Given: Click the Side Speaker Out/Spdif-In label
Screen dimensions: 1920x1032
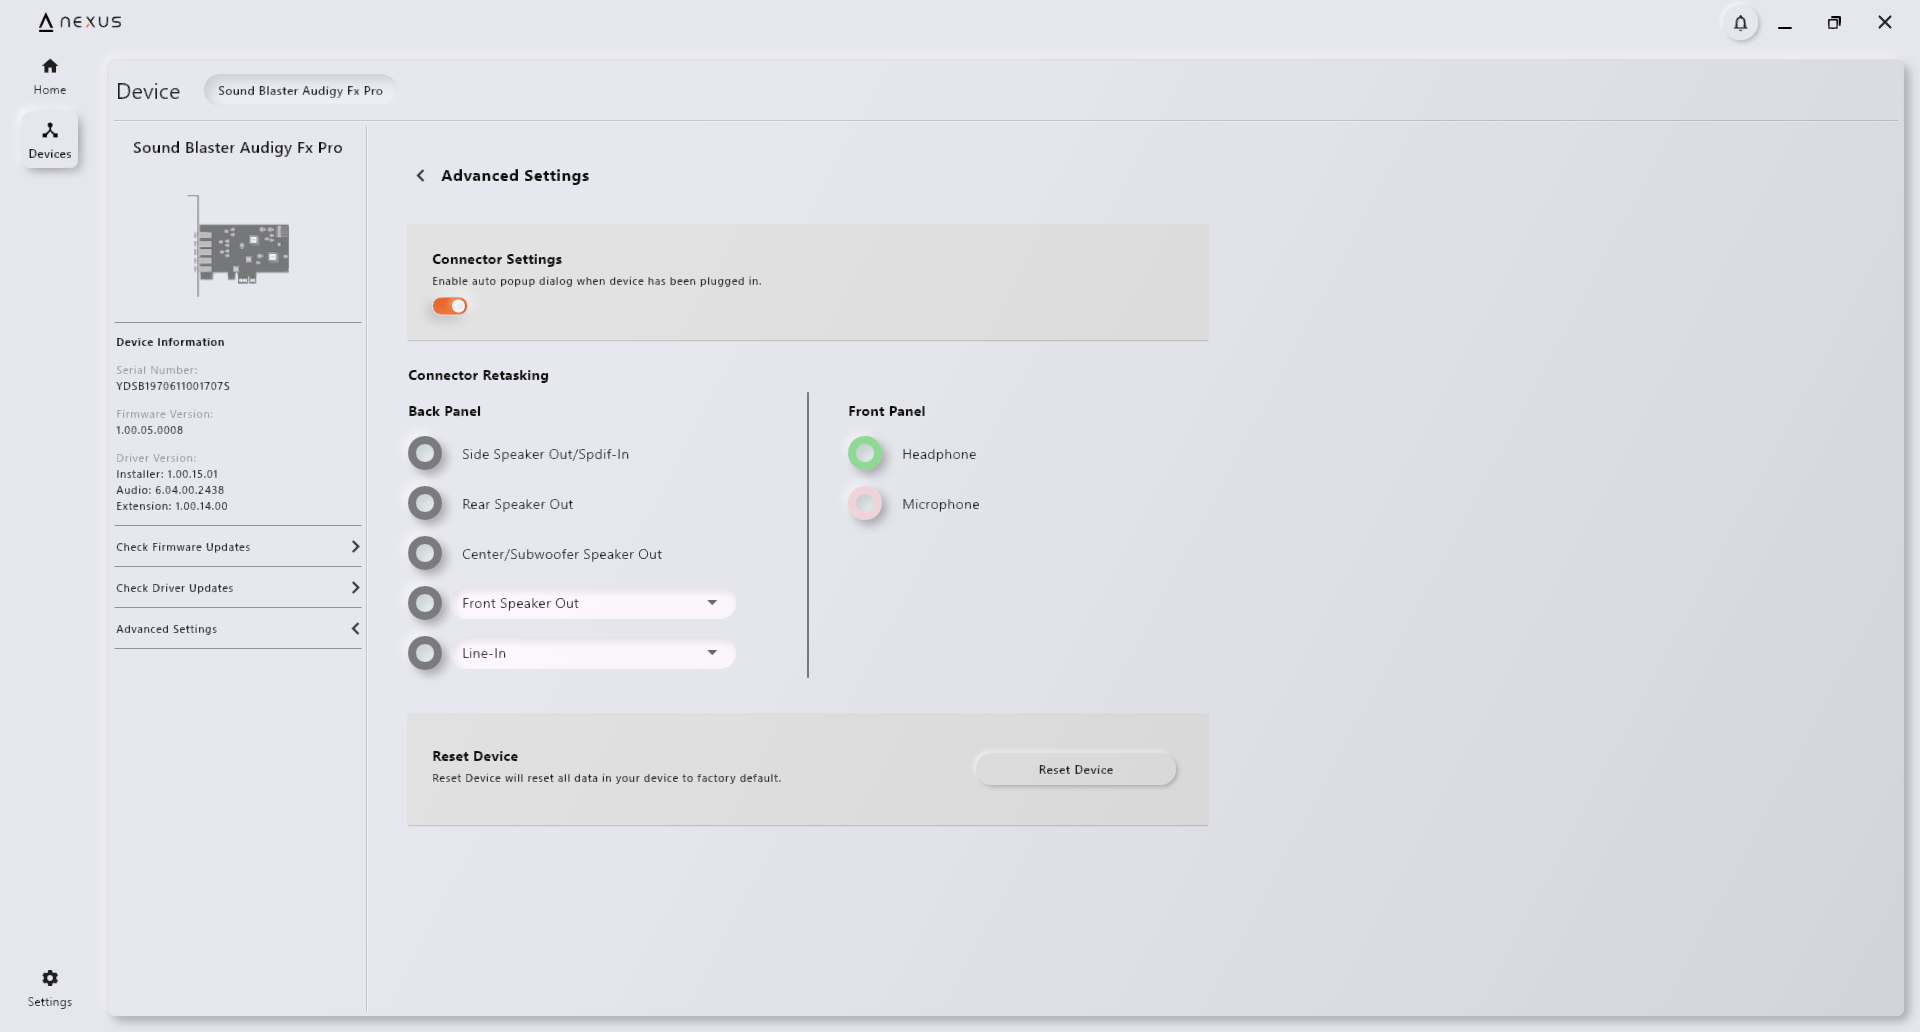Looking at the screenshot, I should coord(545,454).
